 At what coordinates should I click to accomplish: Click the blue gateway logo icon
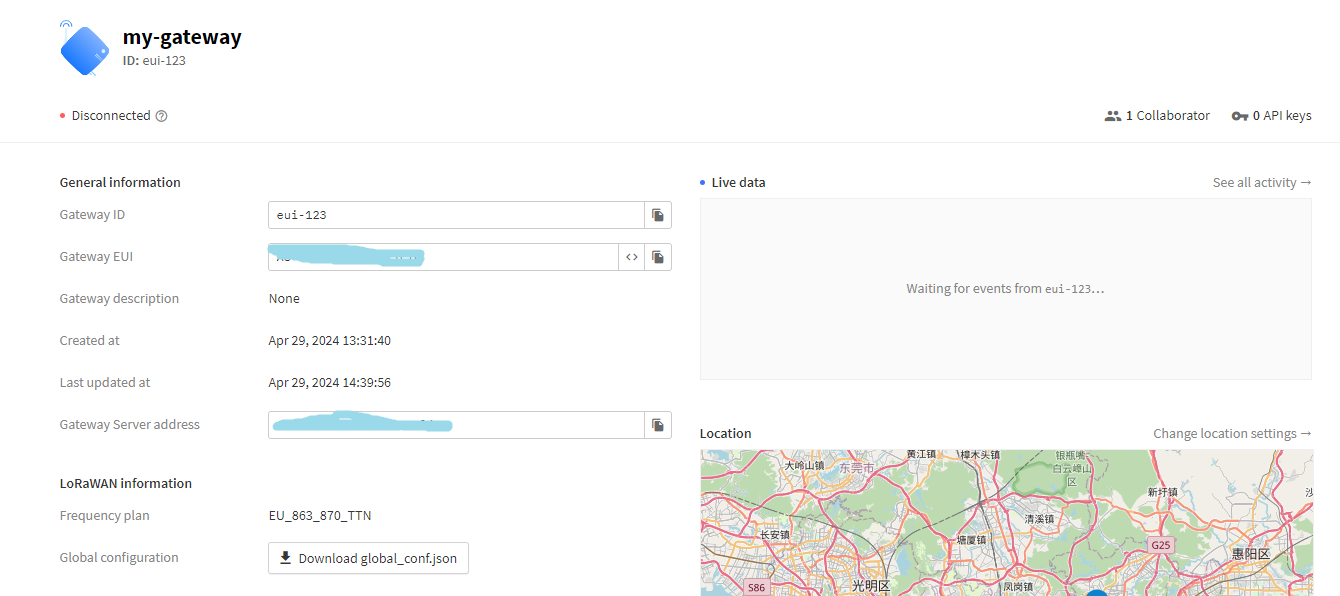pyautogui.click(x=84, y=49)
